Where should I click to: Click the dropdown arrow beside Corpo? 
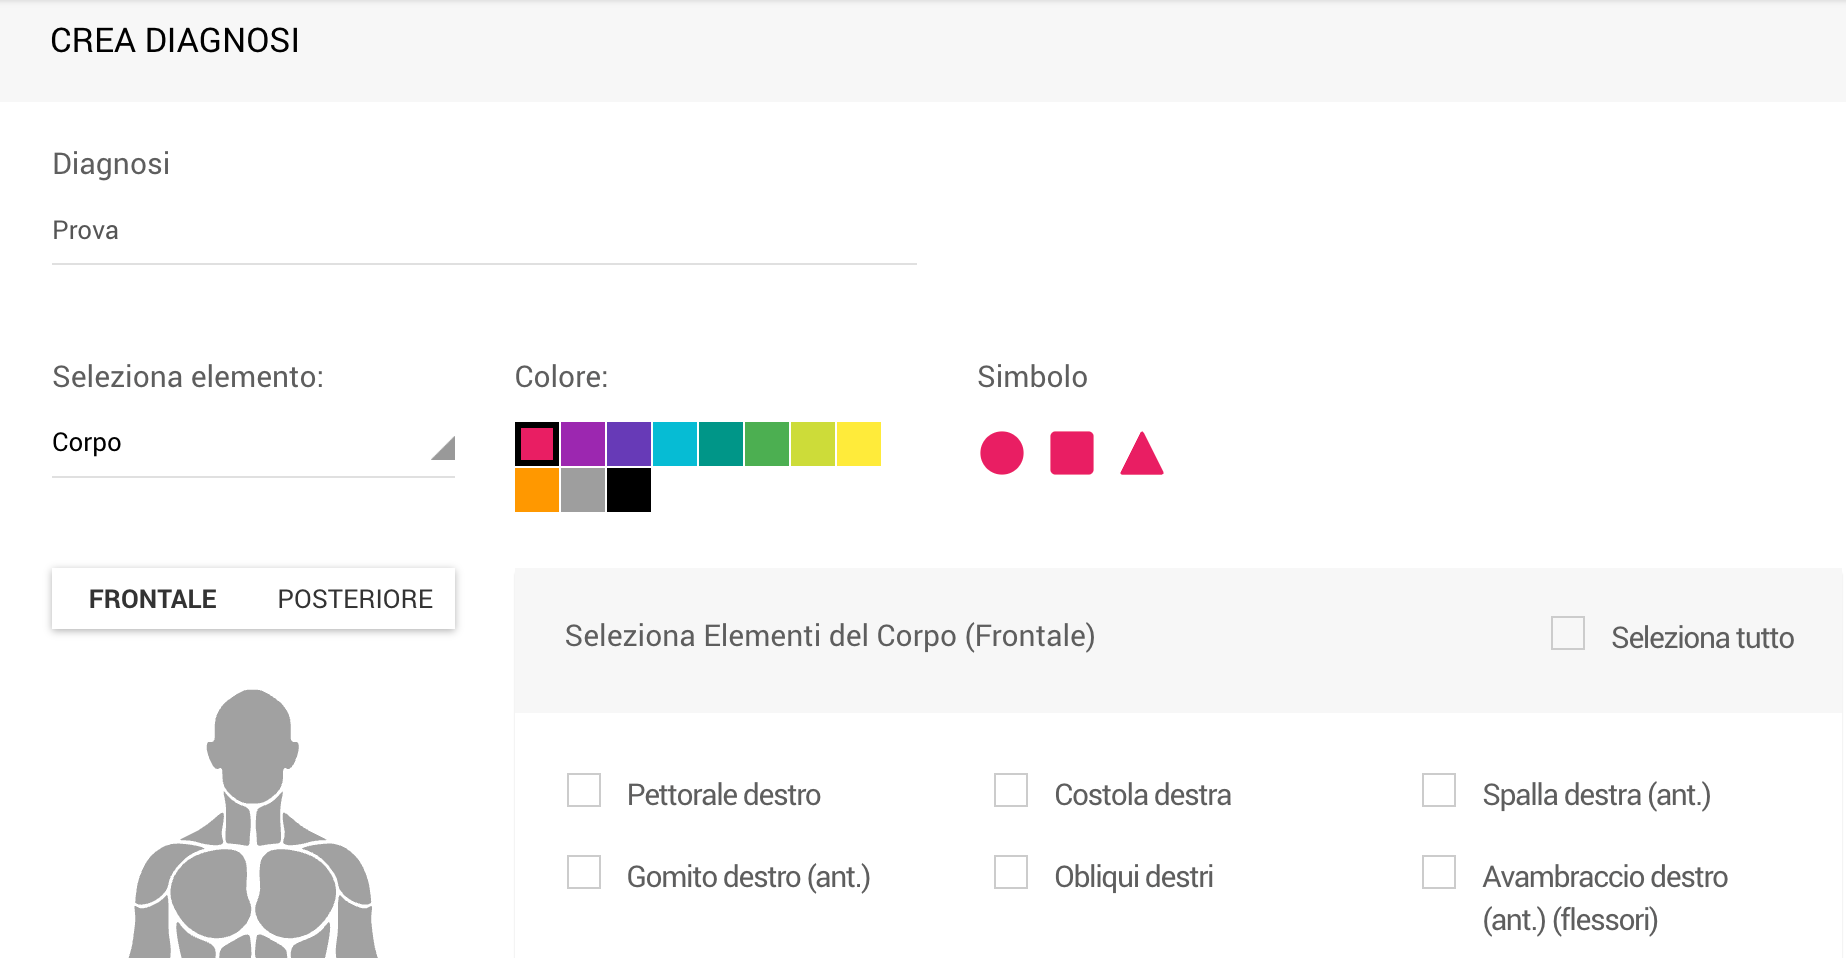pos(443,447)
